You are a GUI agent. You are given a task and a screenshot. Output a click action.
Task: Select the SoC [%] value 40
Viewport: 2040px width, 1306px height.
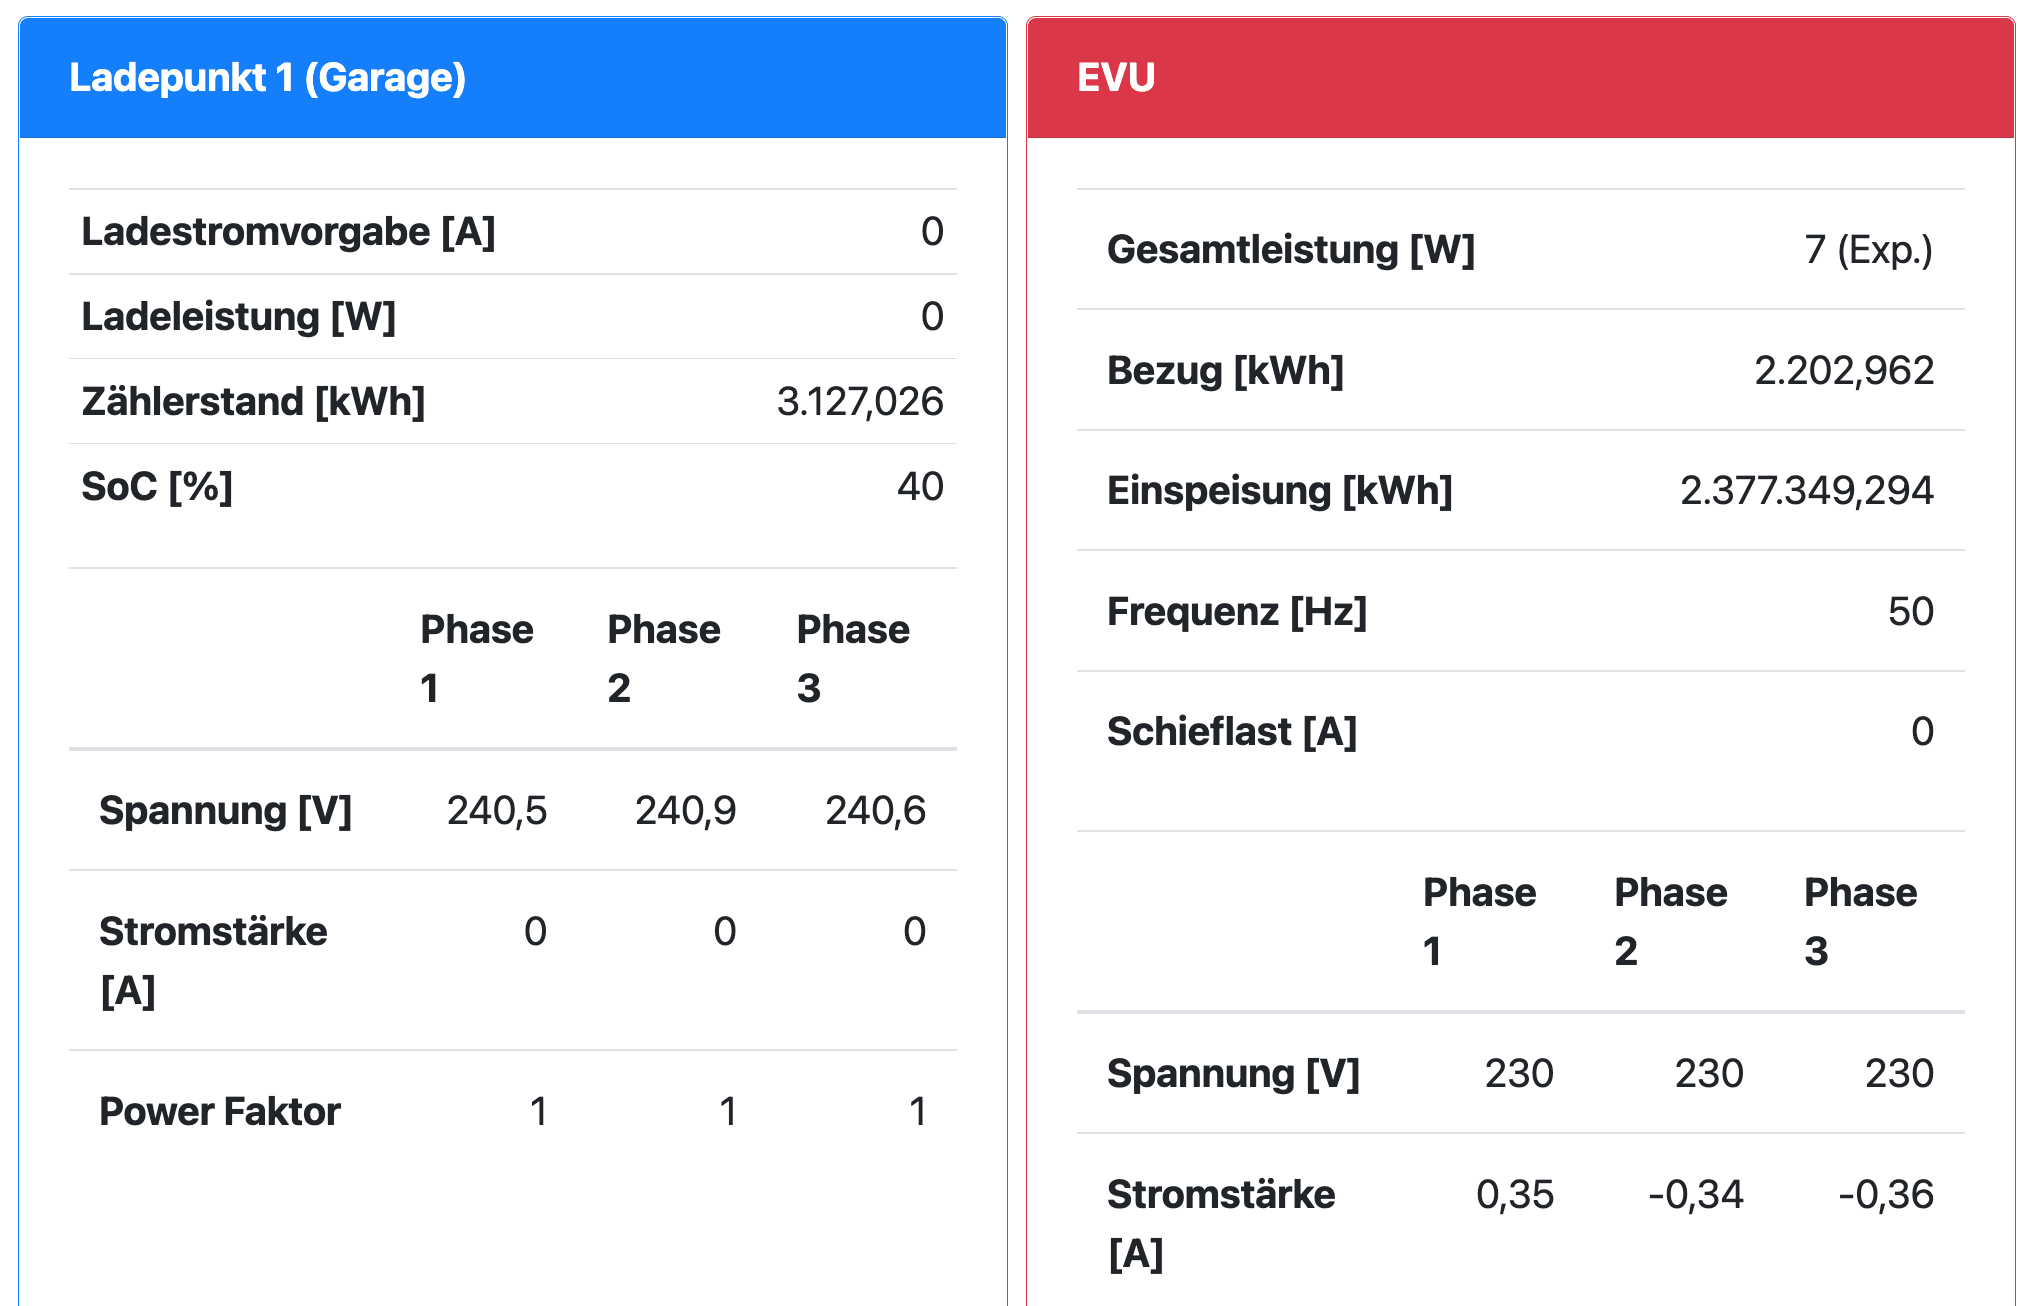tap(919, 487)
